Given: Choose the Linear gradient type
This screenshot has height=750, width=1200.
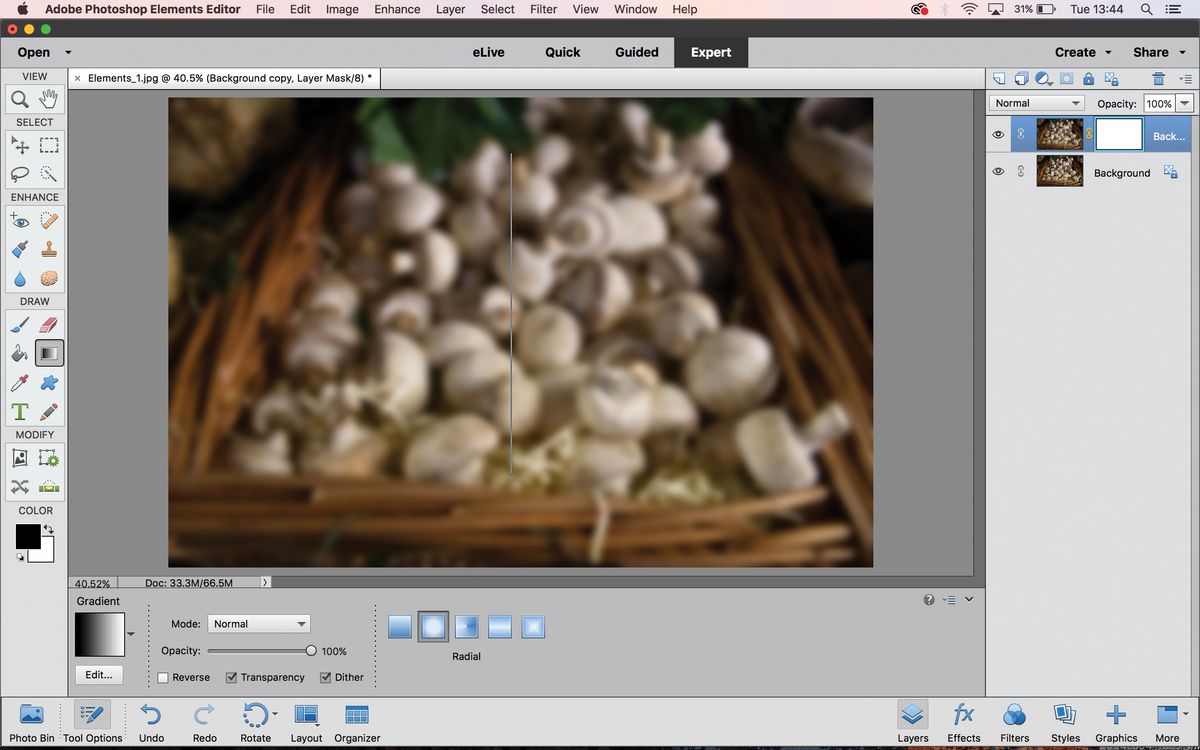Looking at the screenshot, I should click(400, 627).
